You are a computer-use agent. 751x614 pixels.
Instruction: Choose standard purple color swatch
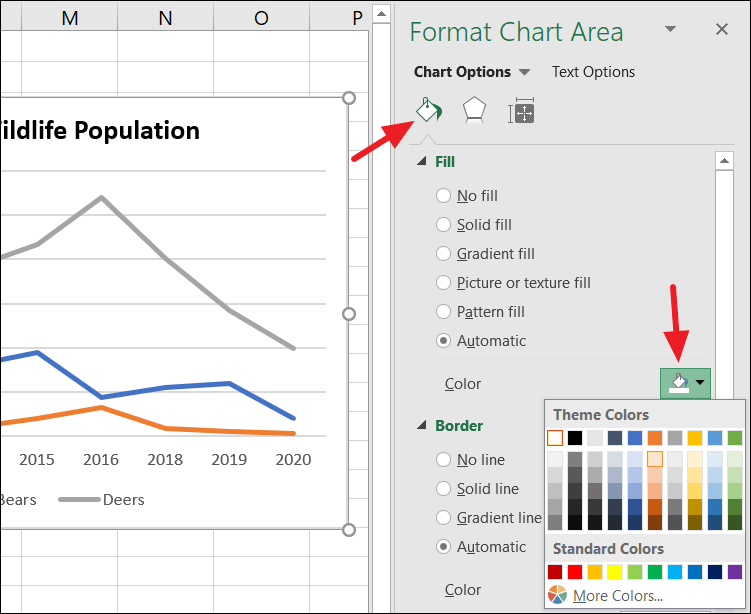tap(735, 571)
